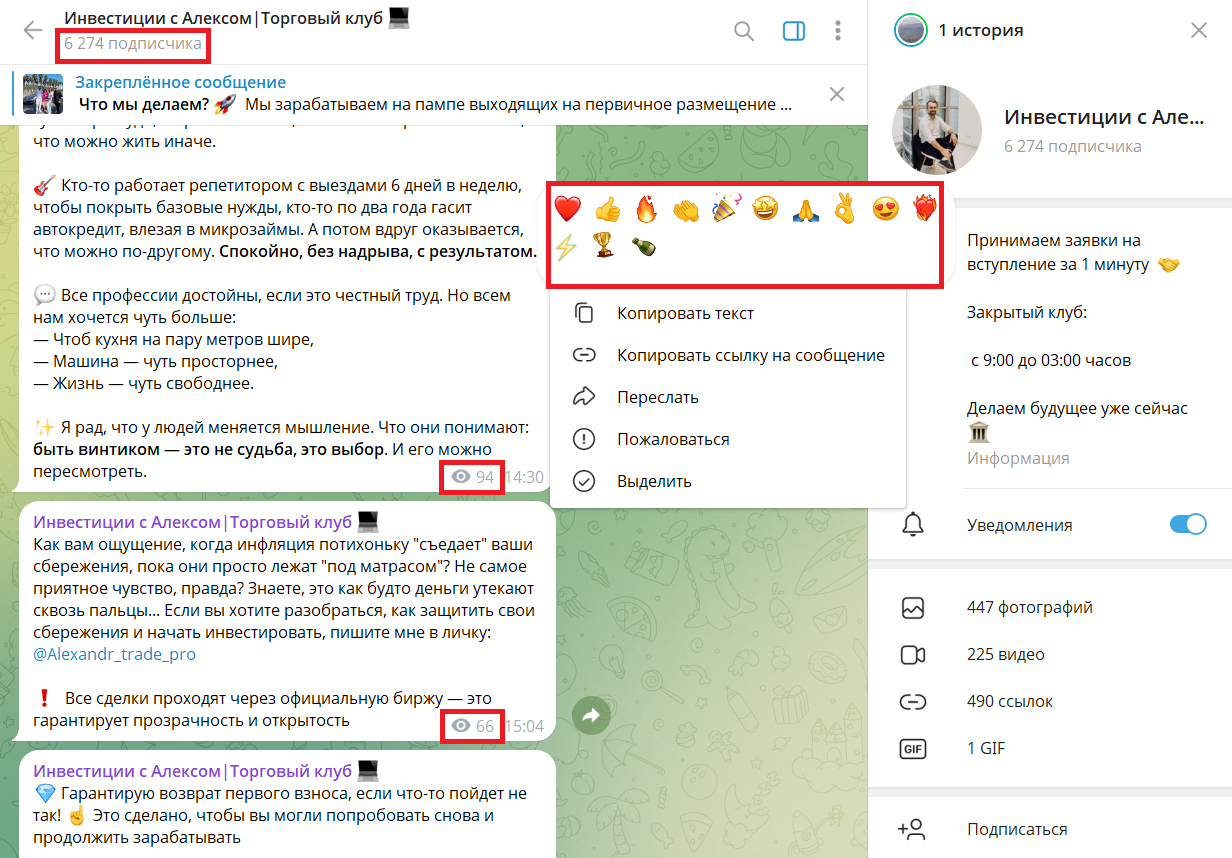React with the lightning bolt emoji

click(566, 247)
